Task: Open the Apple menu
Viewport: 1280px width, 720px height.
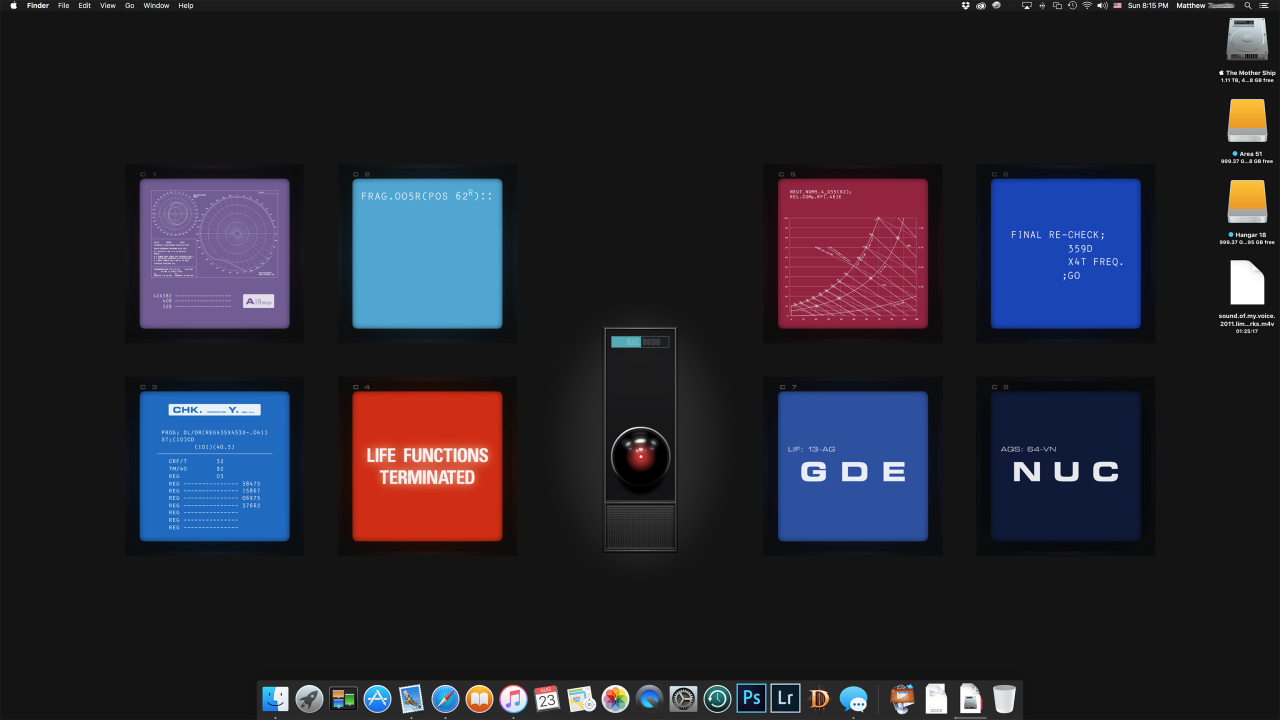Action: click(13, 5)
